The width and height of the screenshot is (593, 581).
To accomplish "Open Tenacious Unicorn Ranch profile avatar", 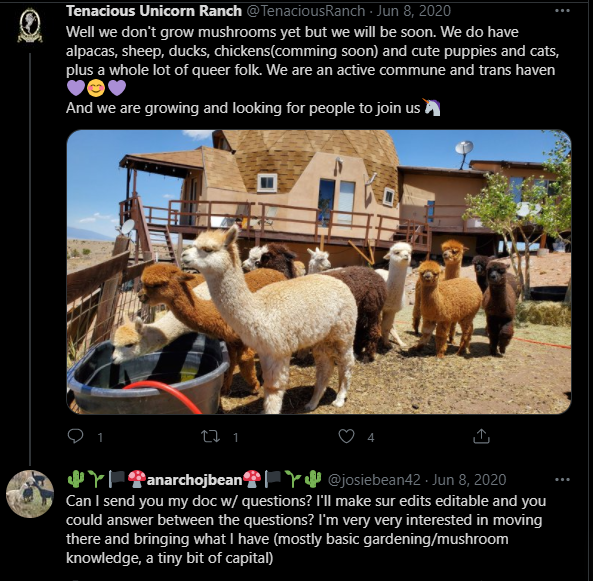I will tap(30, 26).
